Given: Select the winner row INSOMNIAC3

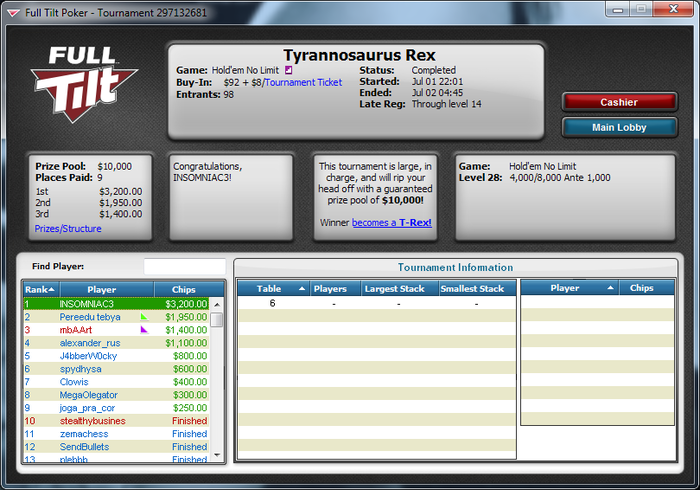Looking at the screenshot, I should pos(116,304).
